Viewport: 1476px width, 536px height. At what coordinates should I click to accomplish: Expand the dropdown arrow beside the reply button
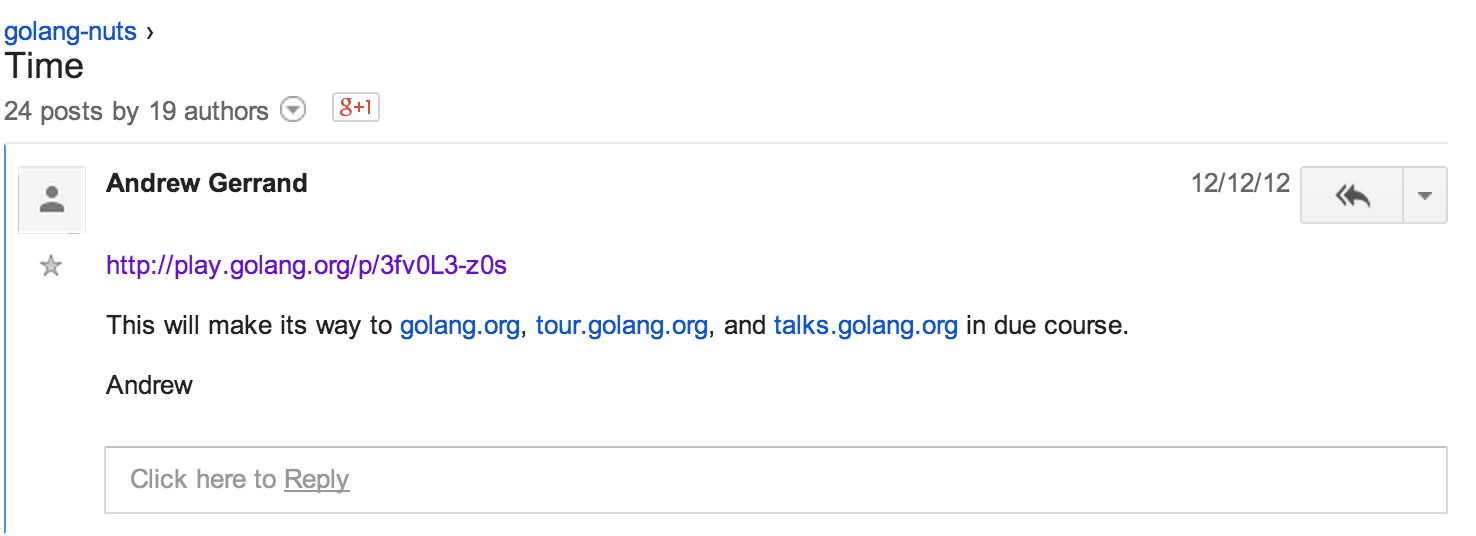click(x=1425, y=195)
